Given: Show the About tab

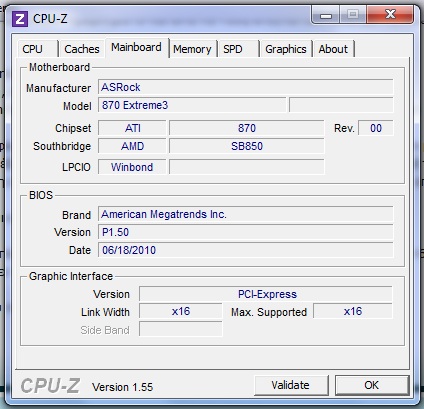Looking at the screenshot, I should pos(333,49).
